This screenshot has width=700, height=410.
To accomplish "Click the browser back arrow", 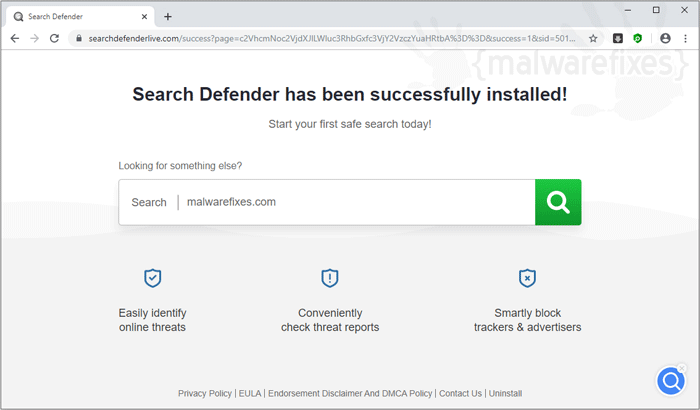I will [x=15, y=39].
